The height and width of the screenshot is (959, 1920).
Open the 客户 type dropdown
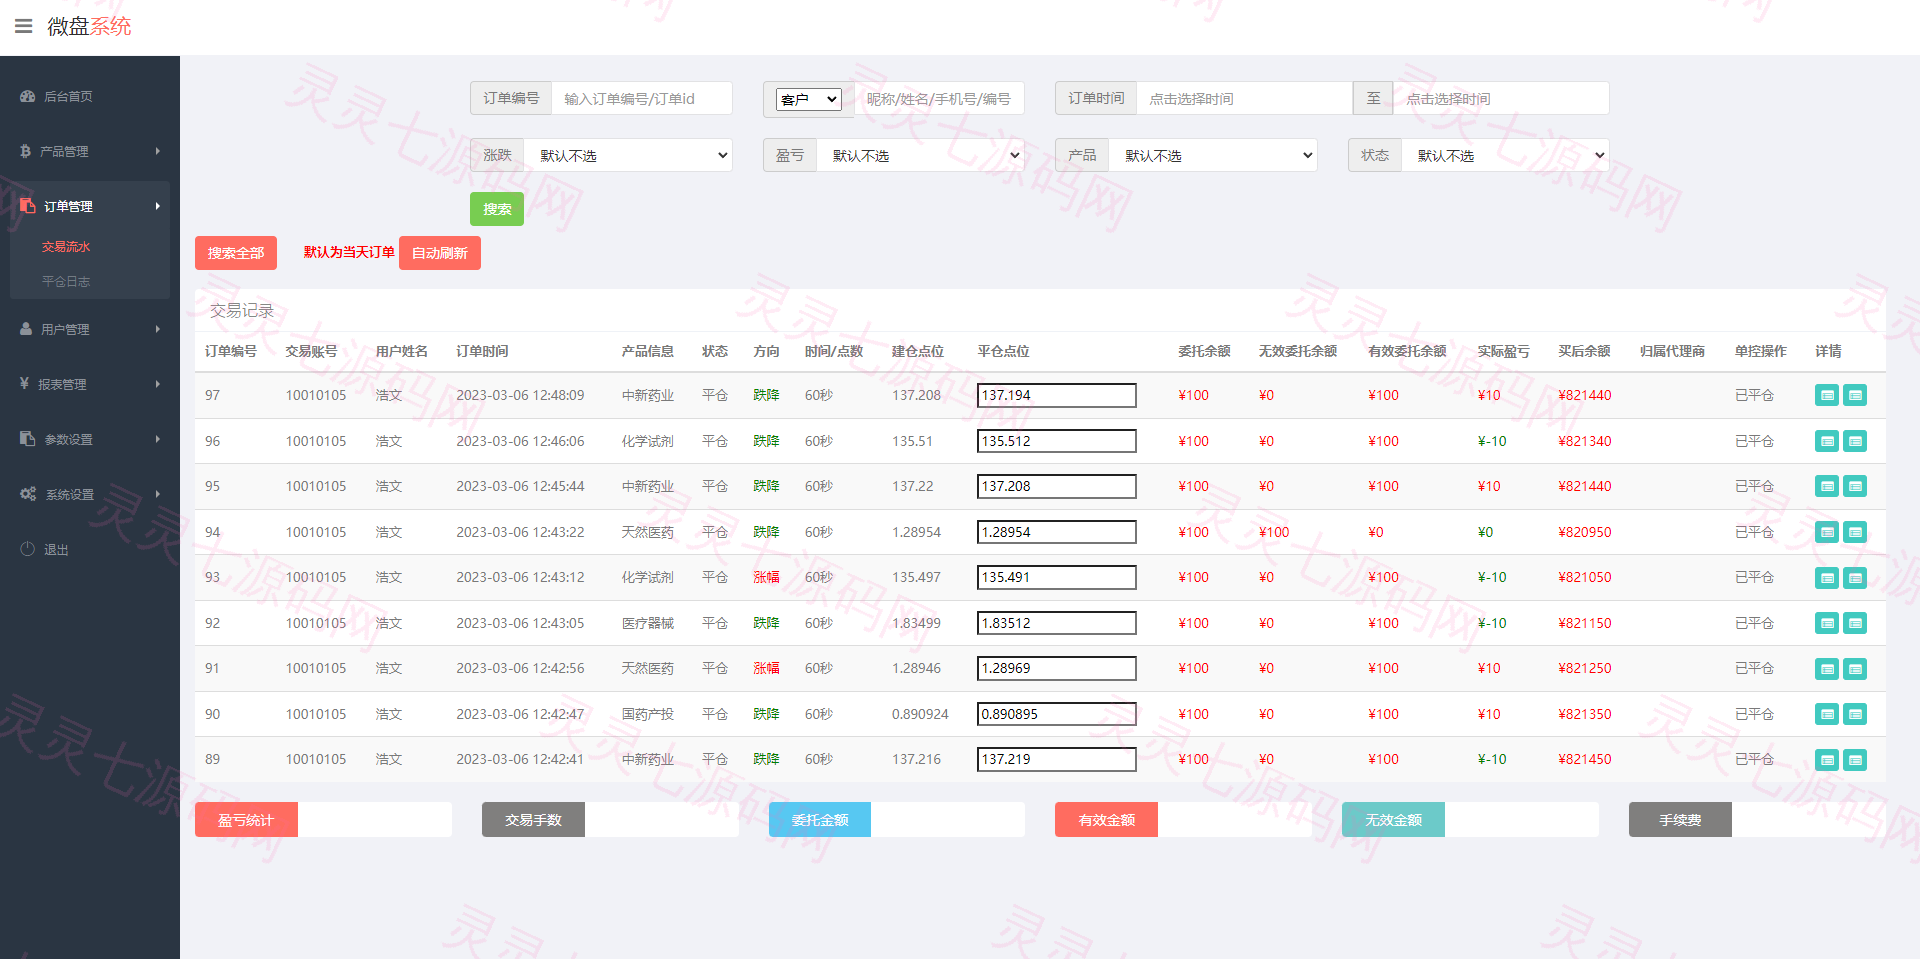pos(809,99)
